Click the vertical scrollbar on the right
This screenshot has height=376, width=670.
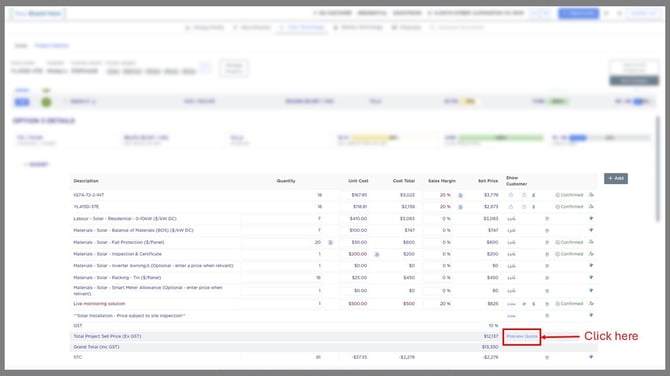pos(658,169)
